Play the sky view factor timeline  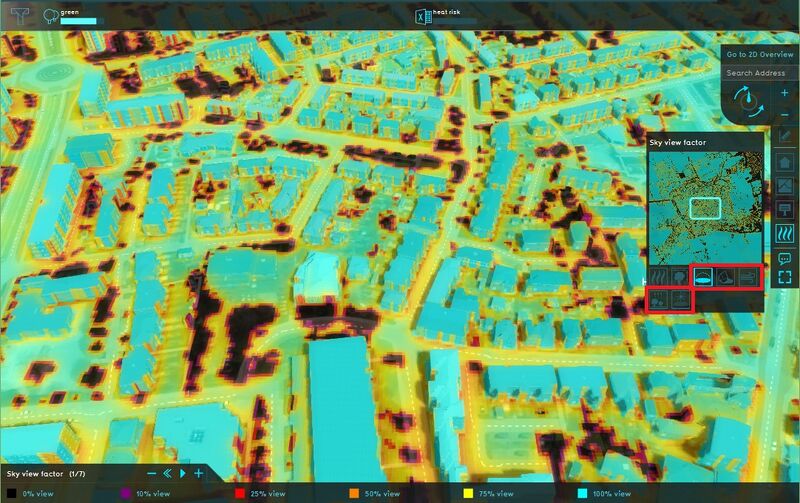click(x=183, y=473)
